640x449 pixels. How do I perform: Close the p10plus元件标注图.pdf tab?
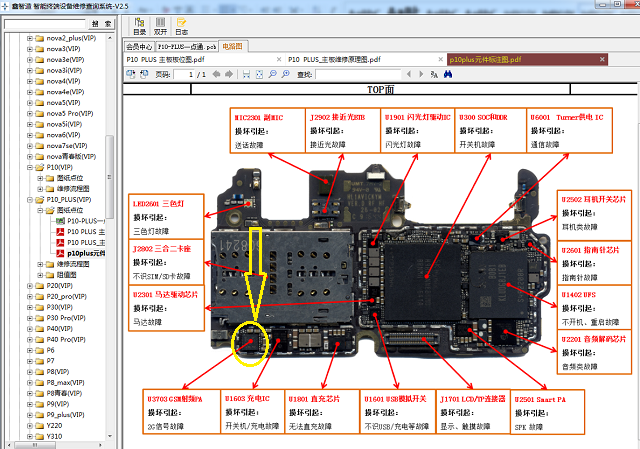(602, 59)
